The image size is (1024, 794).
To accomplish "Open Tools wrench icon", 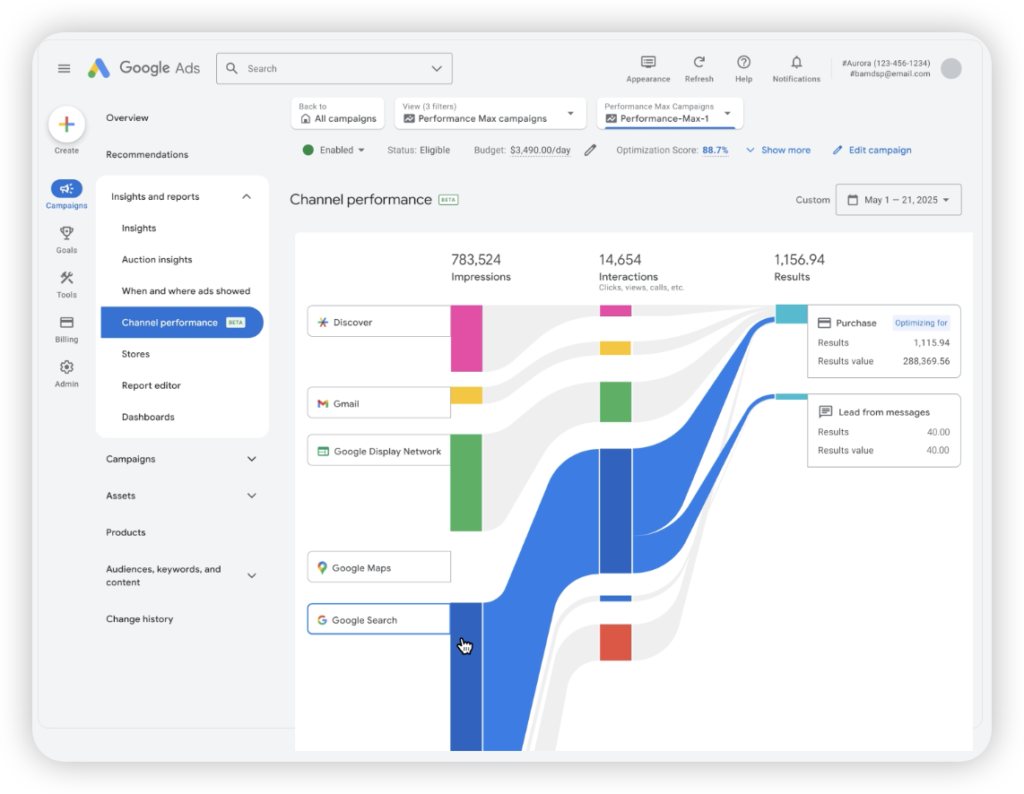I will (67, 278).
